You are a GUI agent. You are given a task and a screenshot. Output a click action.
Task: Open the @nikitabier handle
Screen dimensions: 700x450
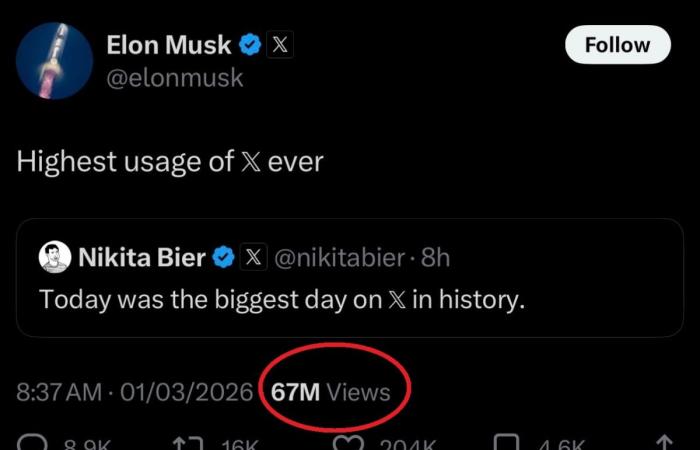pyautogui.click(x=337, y=257)
